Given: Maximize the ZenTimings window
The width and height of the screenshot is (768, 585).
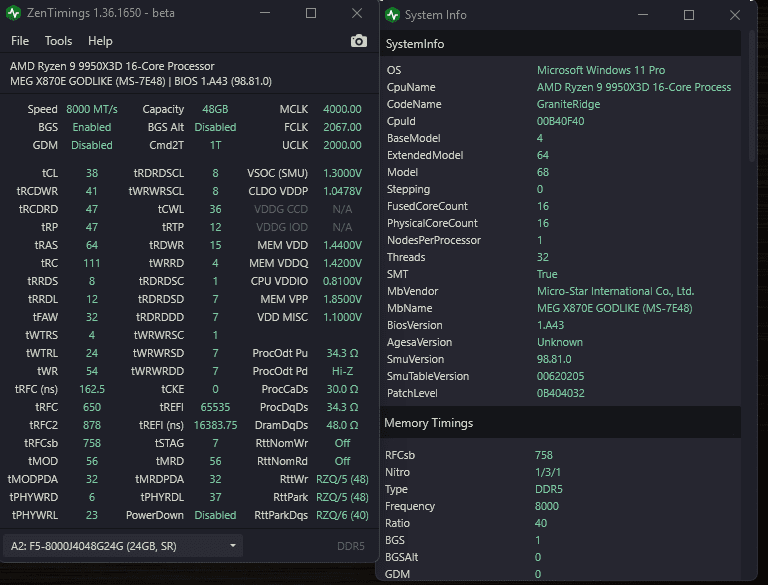Looking at the screenshot, I should [x=311, y=14].
